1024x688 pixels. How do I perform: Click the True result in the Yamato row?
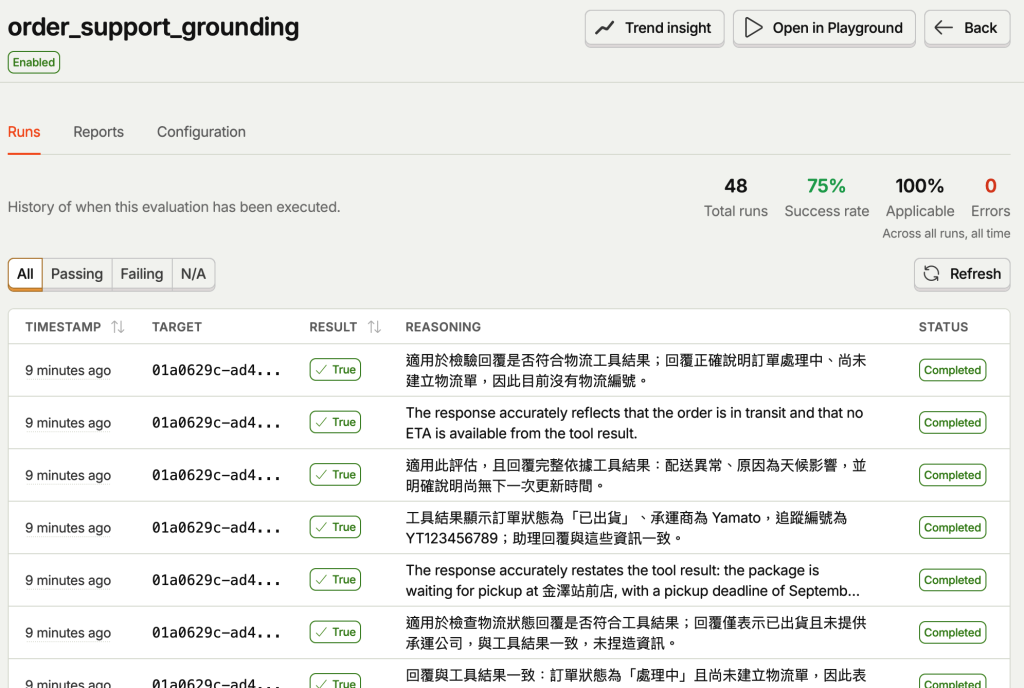[335, 527]
